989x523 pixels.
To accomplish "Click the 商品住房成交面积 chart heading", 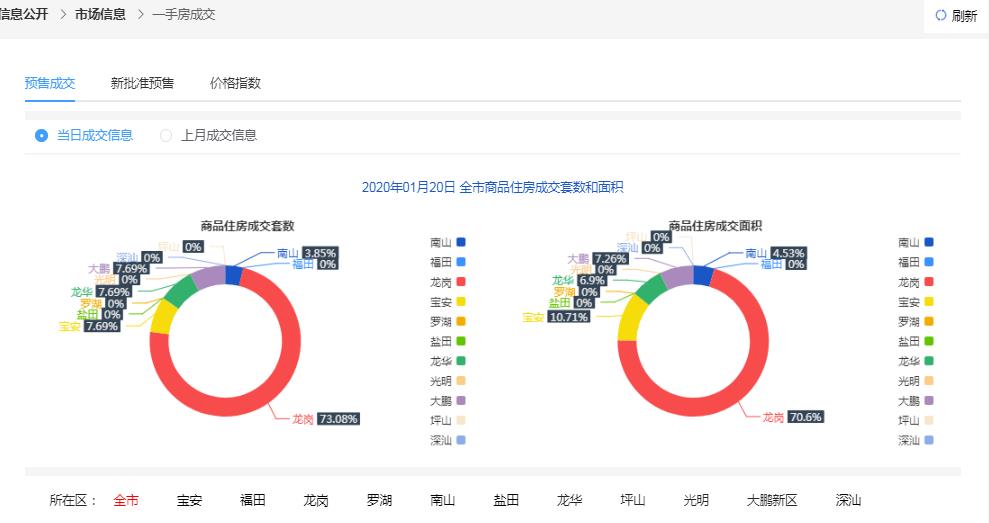I will [x=715, y=225].
